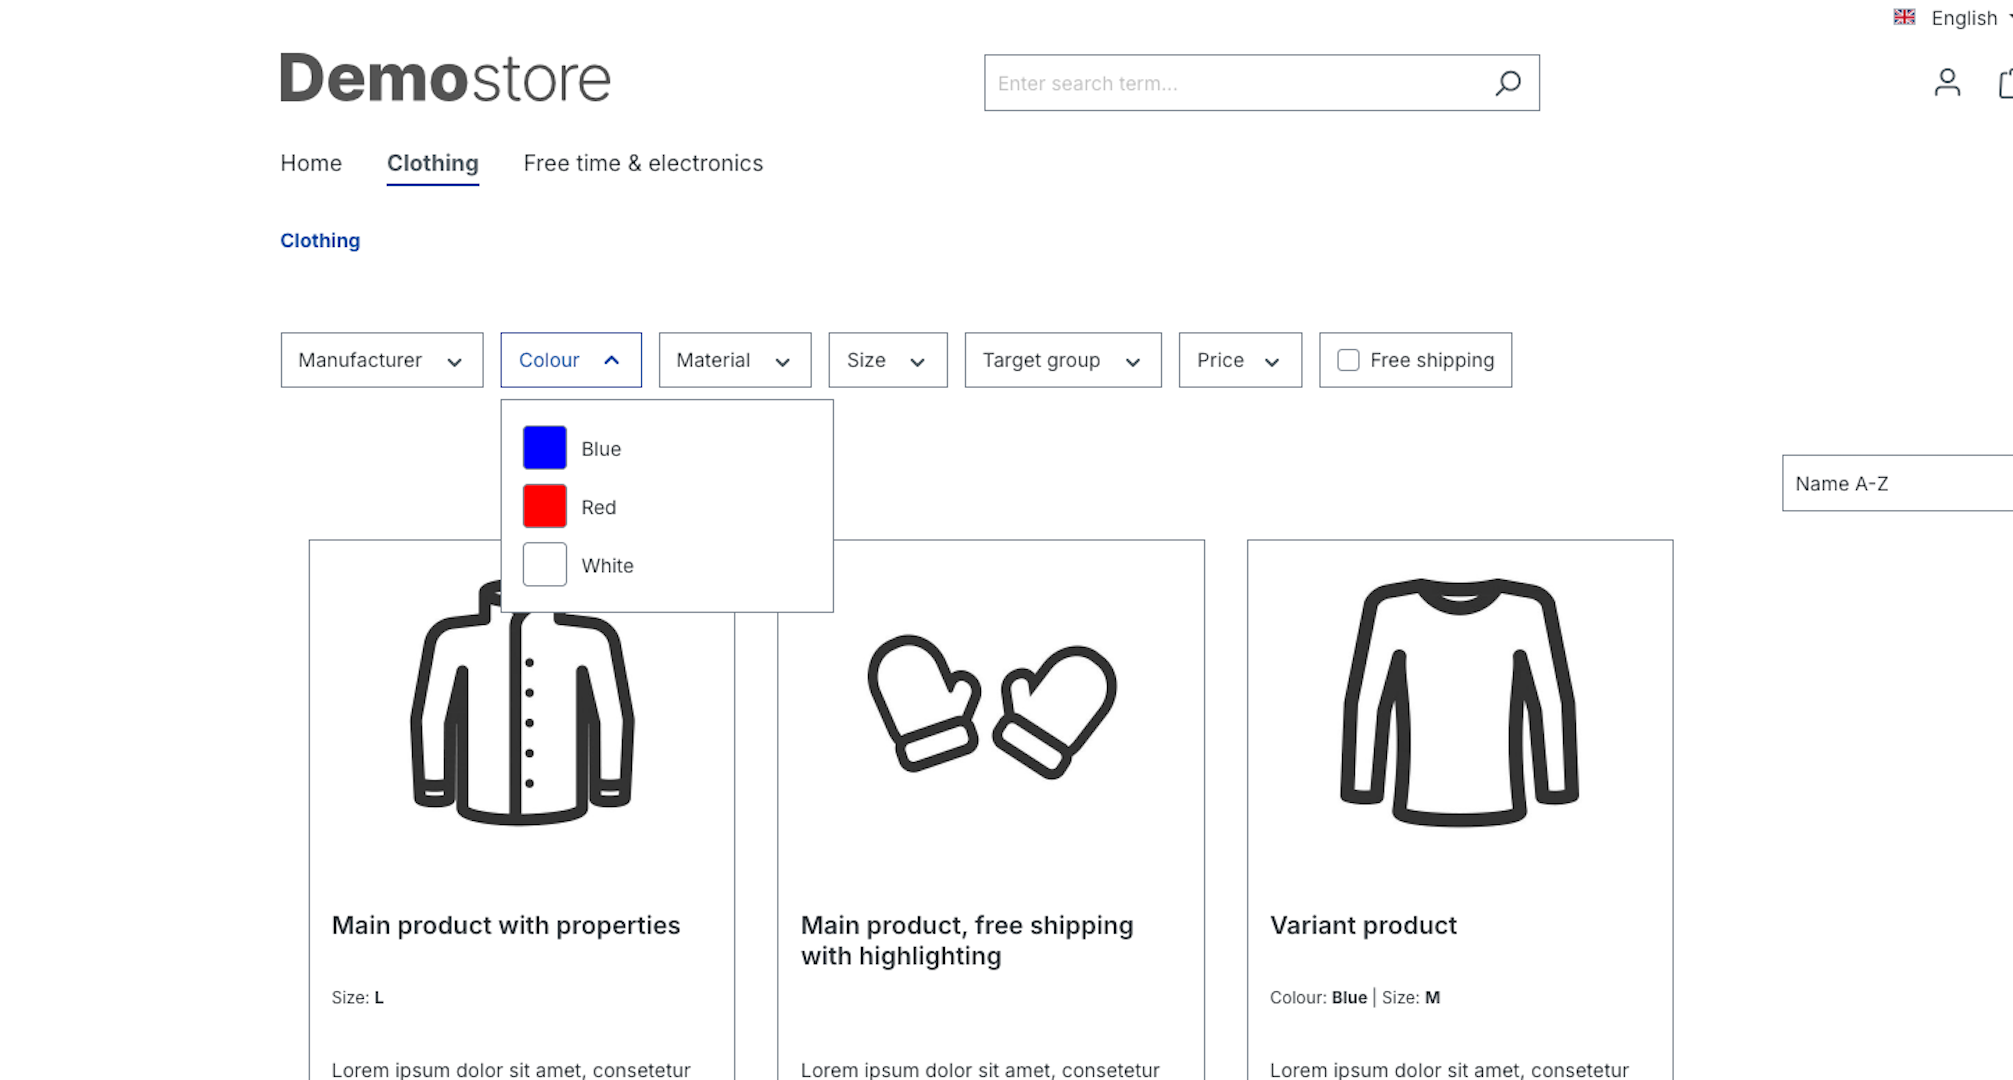Select the Red colour filter option
Screen dimensions: 2013x1080
click(597, 507)
